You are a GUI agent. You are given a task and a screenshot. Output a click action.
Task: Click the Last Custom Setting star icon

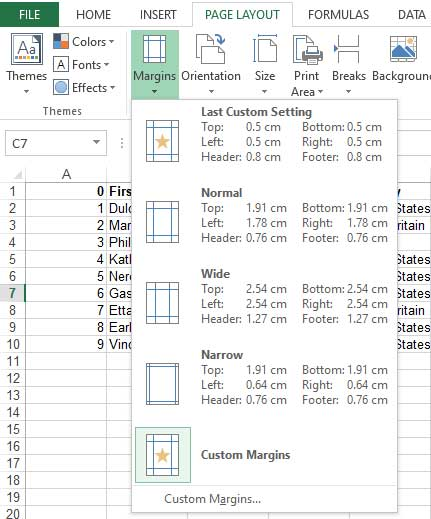point(162,141)
